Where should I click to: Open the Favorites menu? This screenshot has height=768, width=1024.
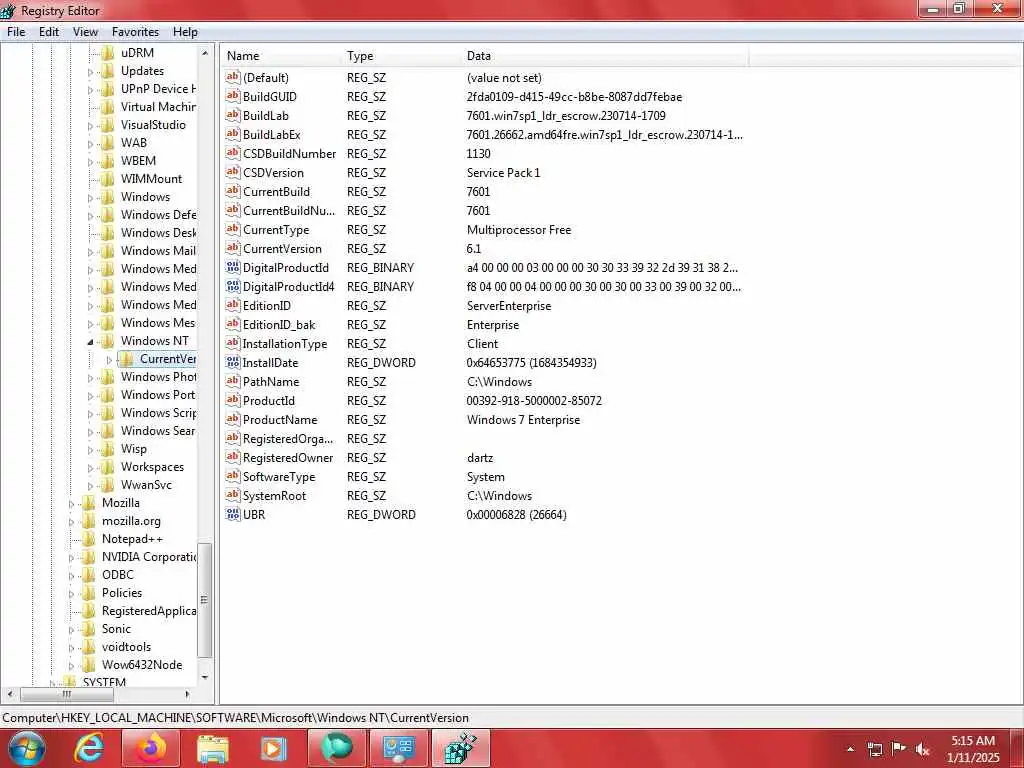pos(135,31)
